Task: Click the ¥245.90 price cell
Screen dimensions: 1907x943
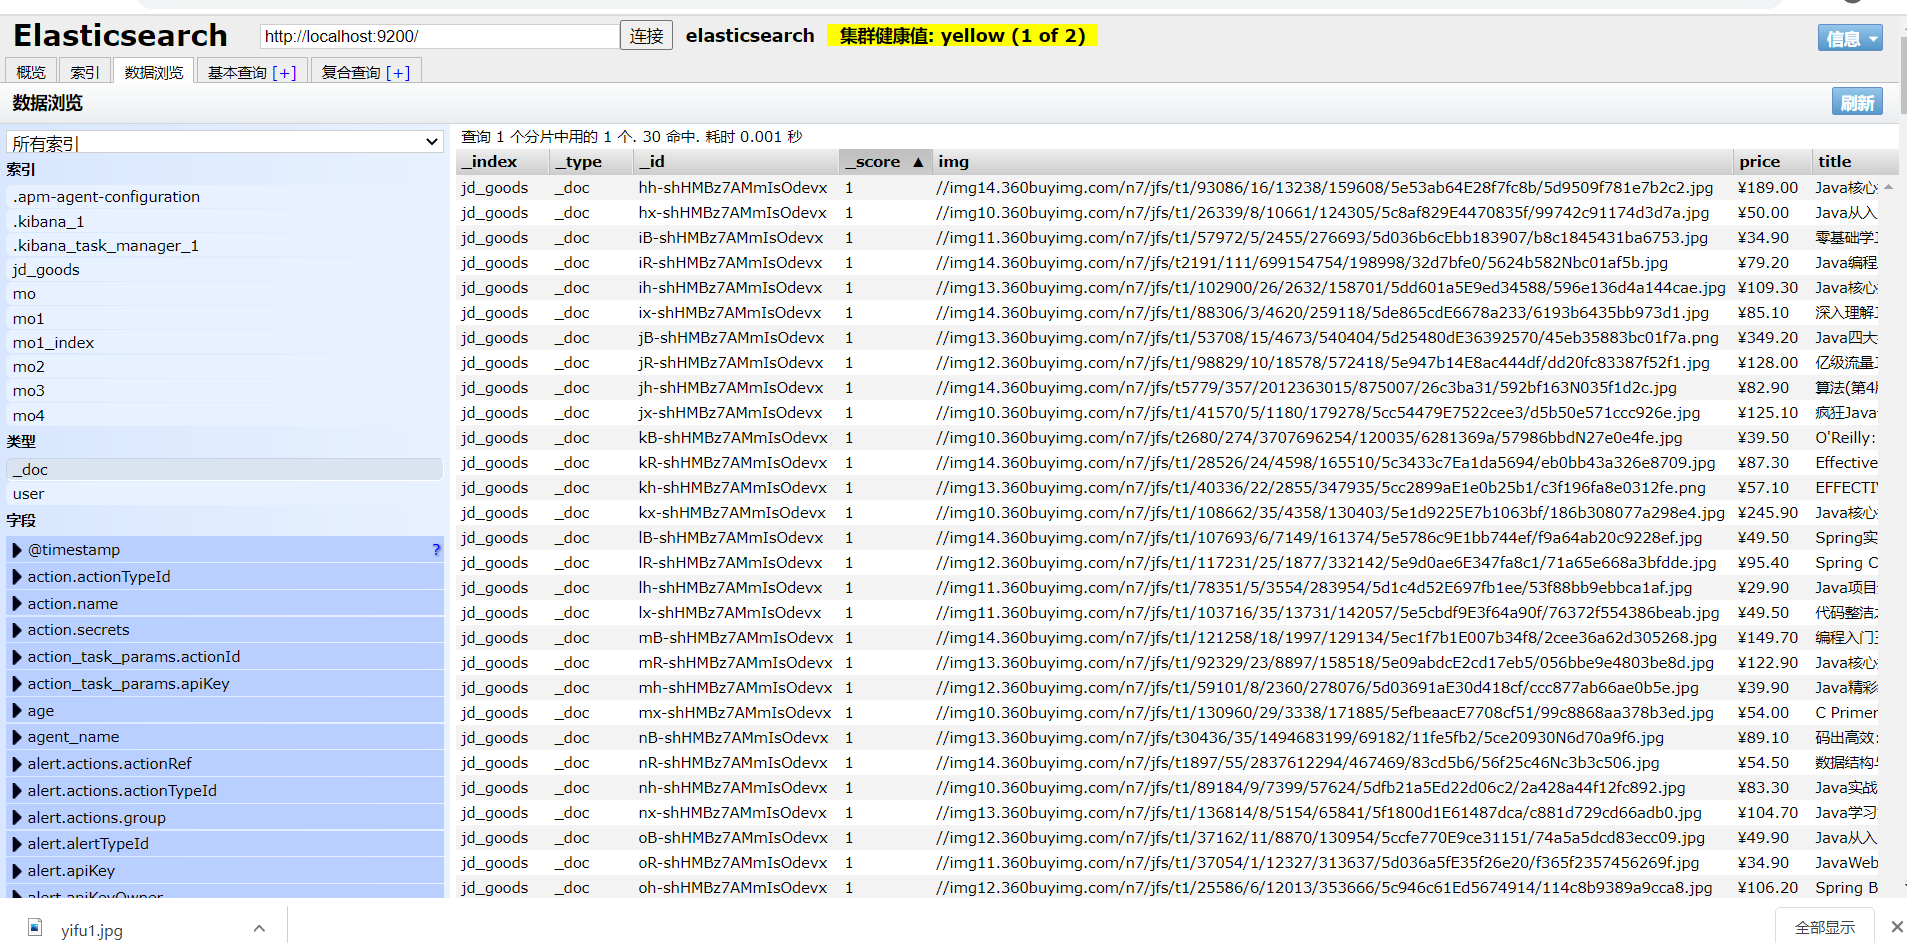Action: [1767, 513]
